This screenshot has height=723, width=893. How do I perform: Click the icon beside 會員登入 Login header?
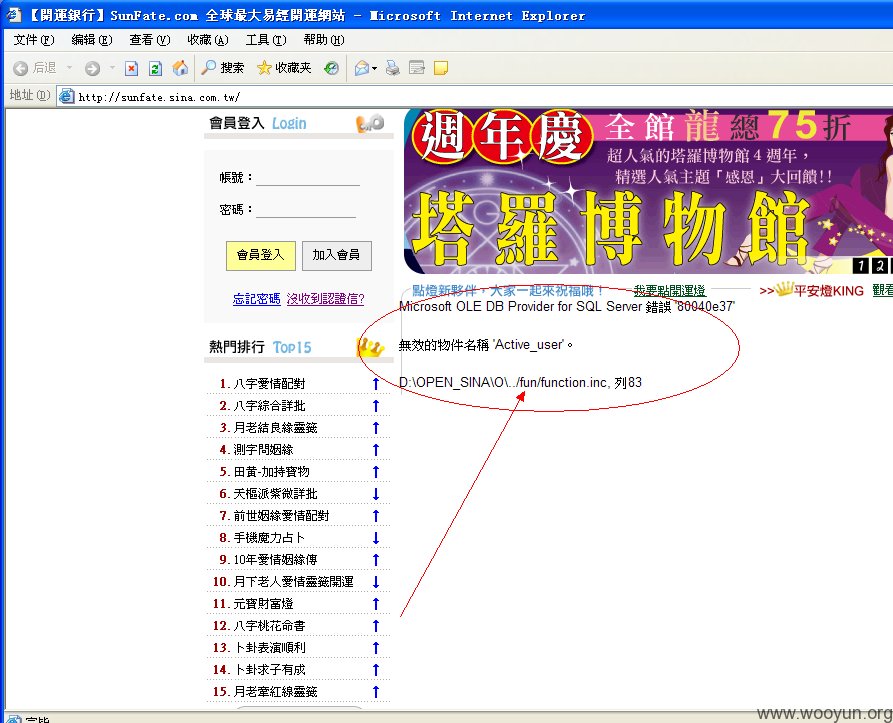(370, 123)
